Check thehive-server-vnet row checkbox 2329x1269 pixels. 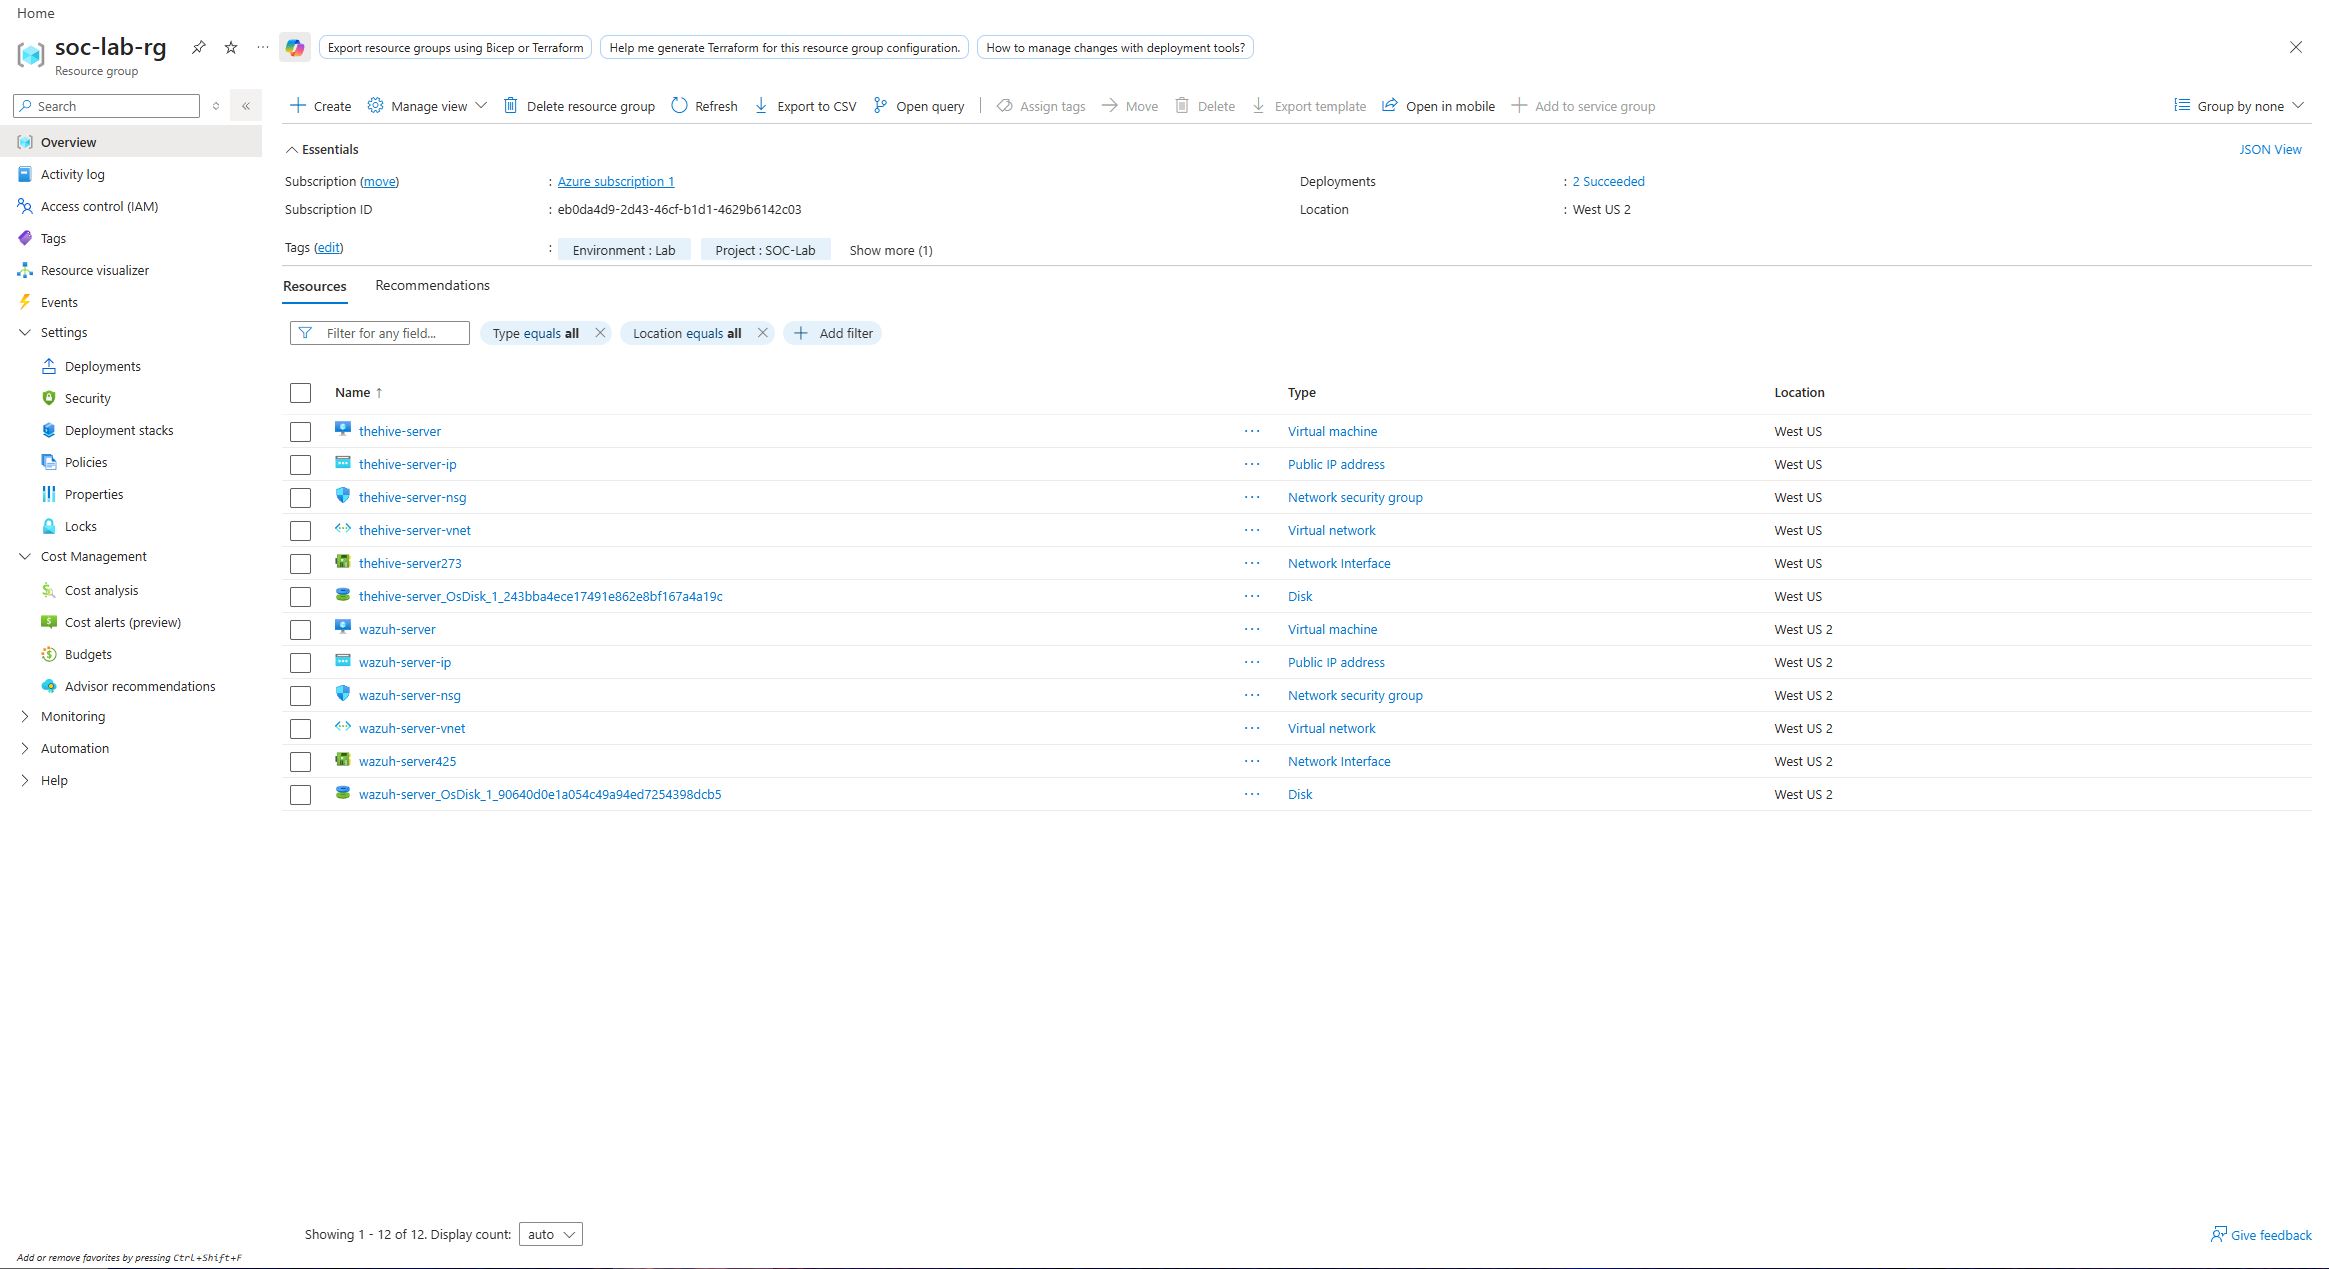click(x=300, y=531)
